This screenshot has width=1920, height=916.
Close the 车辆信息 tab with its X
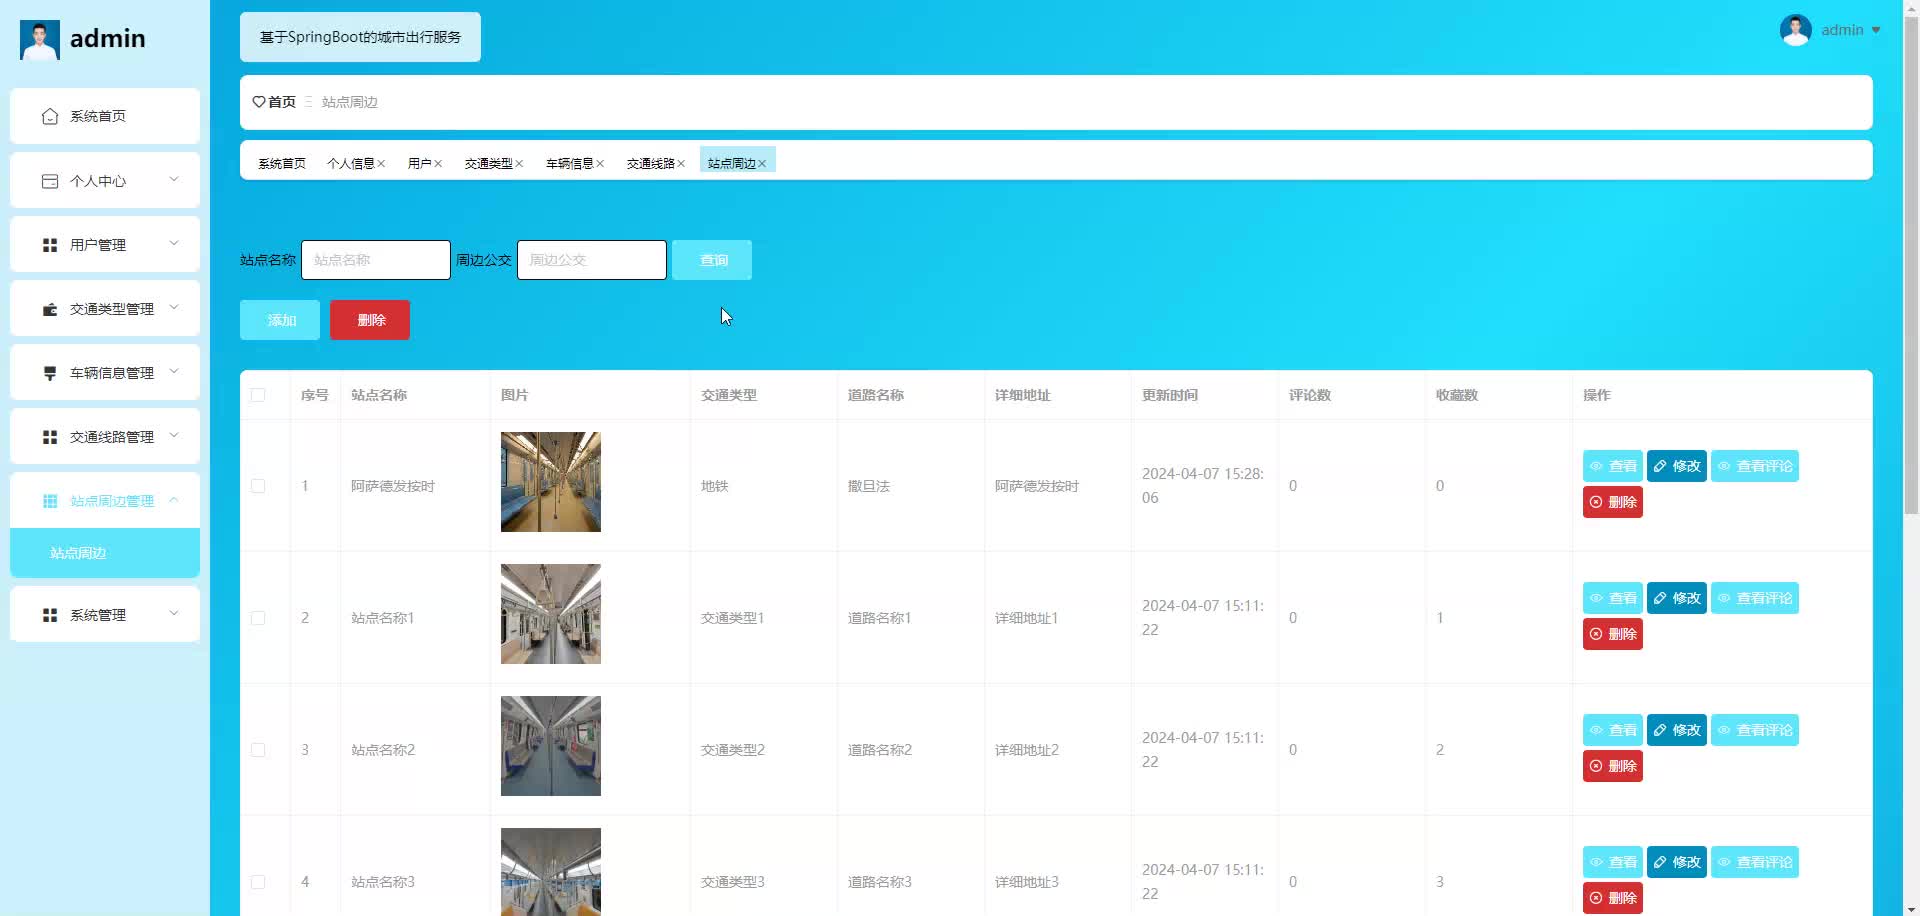[600, 164]
